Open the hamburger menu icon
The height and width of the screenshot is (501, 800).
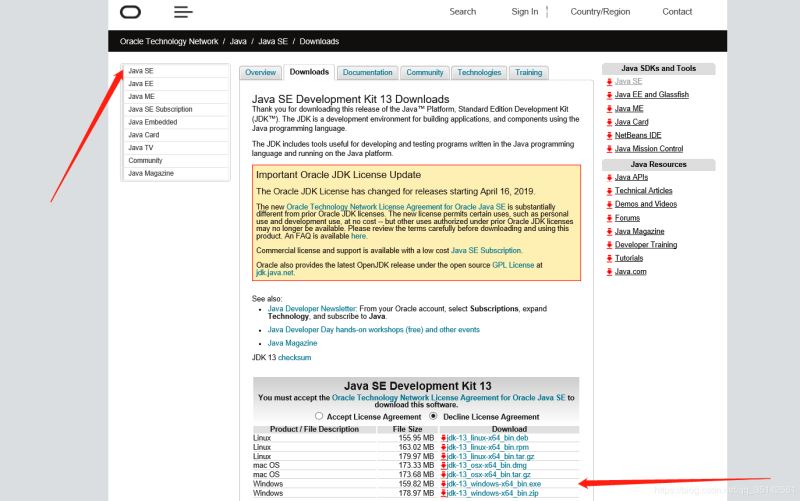click(183, 12)
